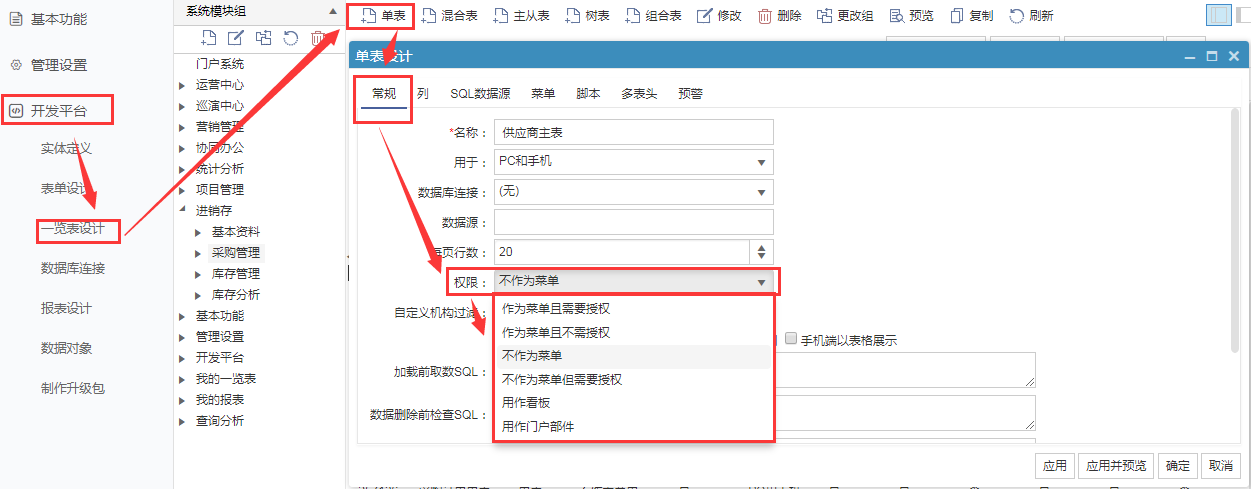Click the 复制 copy toolbar icon
Viewport: 1251px width, 489px height.
click(x=957, y=16)
